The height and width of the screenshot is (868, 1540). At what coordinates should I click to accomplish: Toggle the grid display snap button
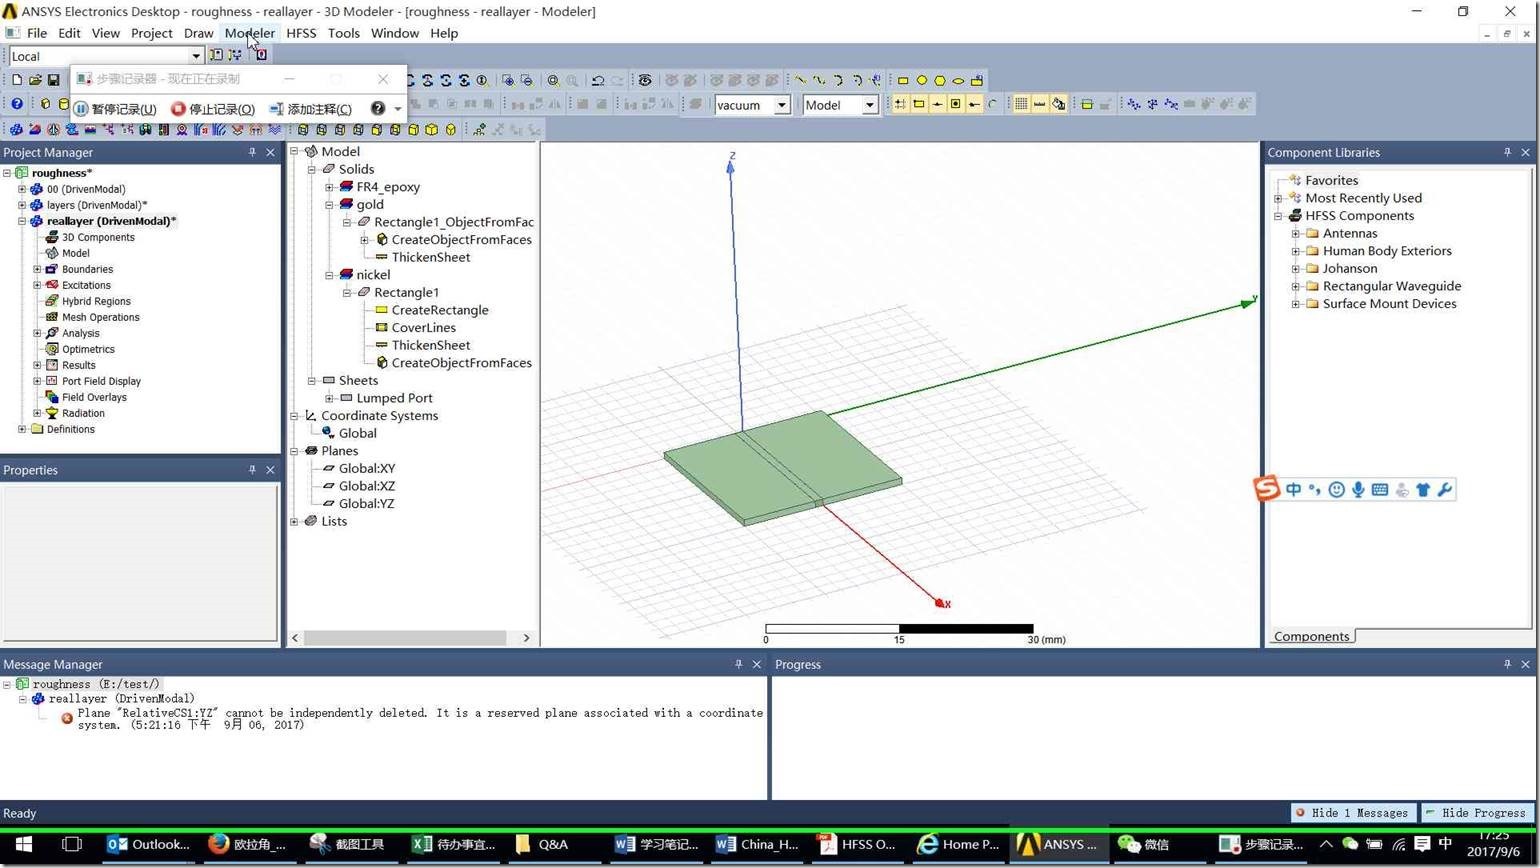[x=1021, y=104]
